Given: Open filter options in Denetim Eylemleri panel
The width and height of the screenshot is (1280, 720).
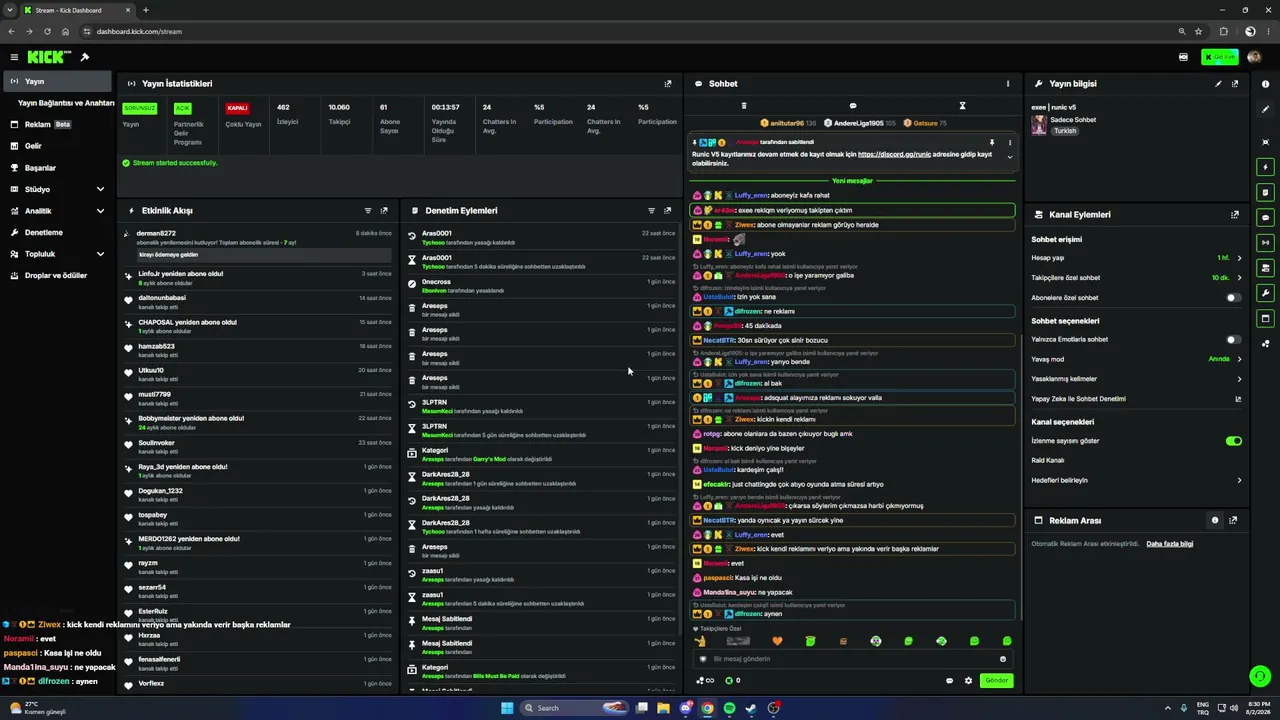Looking at the screenshot, I should pos(652,211).
